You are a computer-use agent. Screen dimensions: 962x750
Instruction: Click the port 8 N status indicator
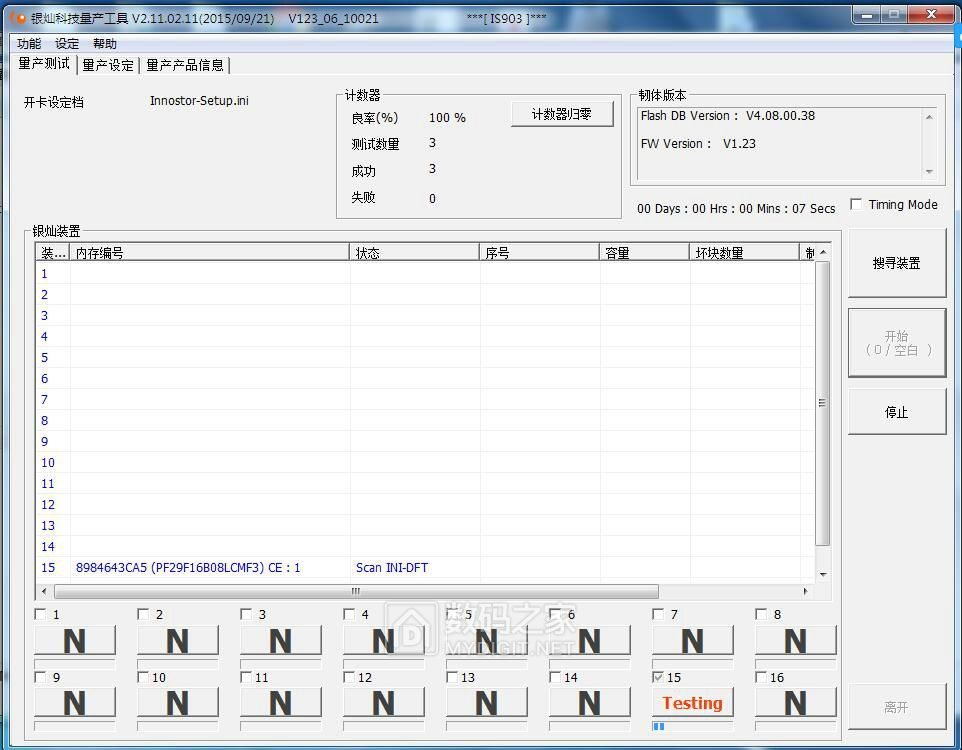click(795, 640)
